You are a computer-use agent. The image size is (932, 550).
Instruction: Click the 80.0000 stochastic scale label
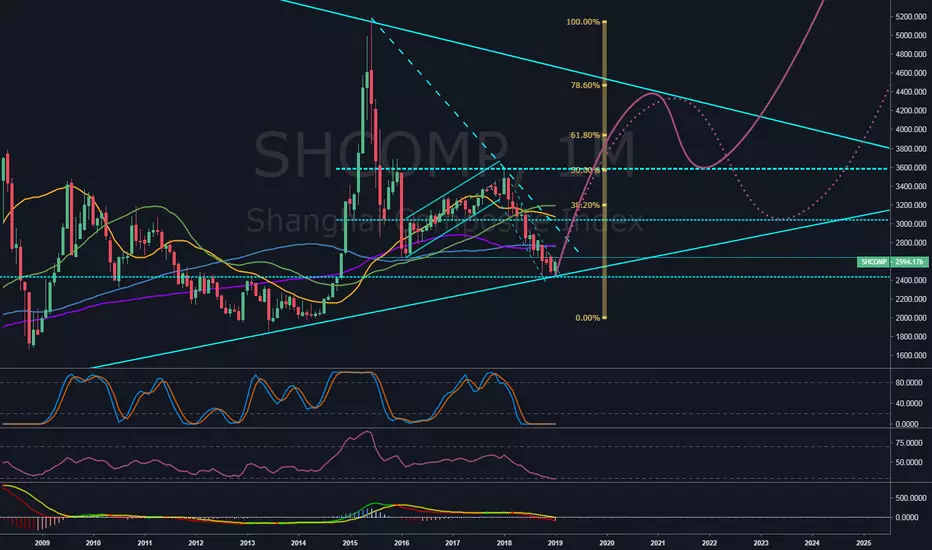[909, 383]
